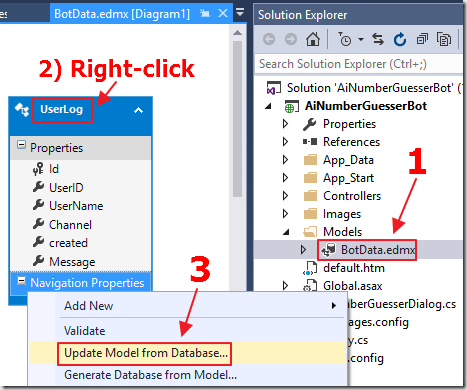467x390 pixels.
Task: Click the wrench icon beside Properties in Solution Explorer
Action: pyautogui.click(x=309, y=124)
